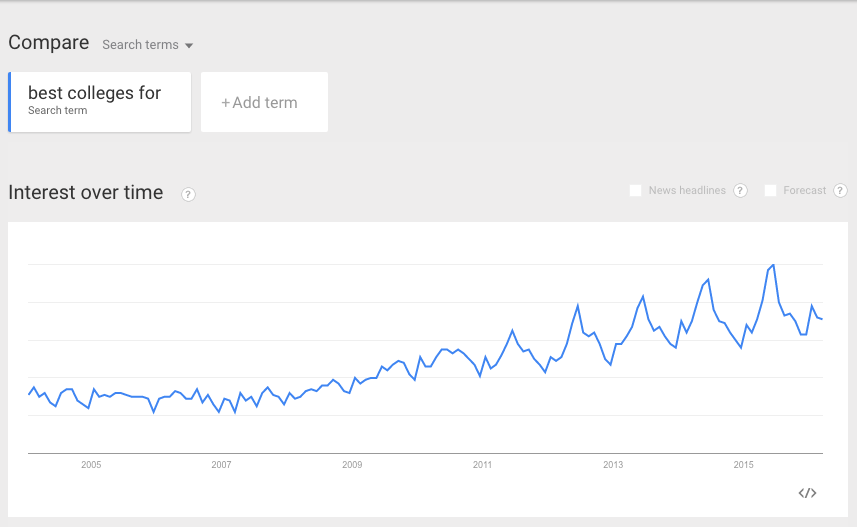Click the 2013 axis label under the chart
The height and width of the screenshot is (527, 857).
click(613, 465)
